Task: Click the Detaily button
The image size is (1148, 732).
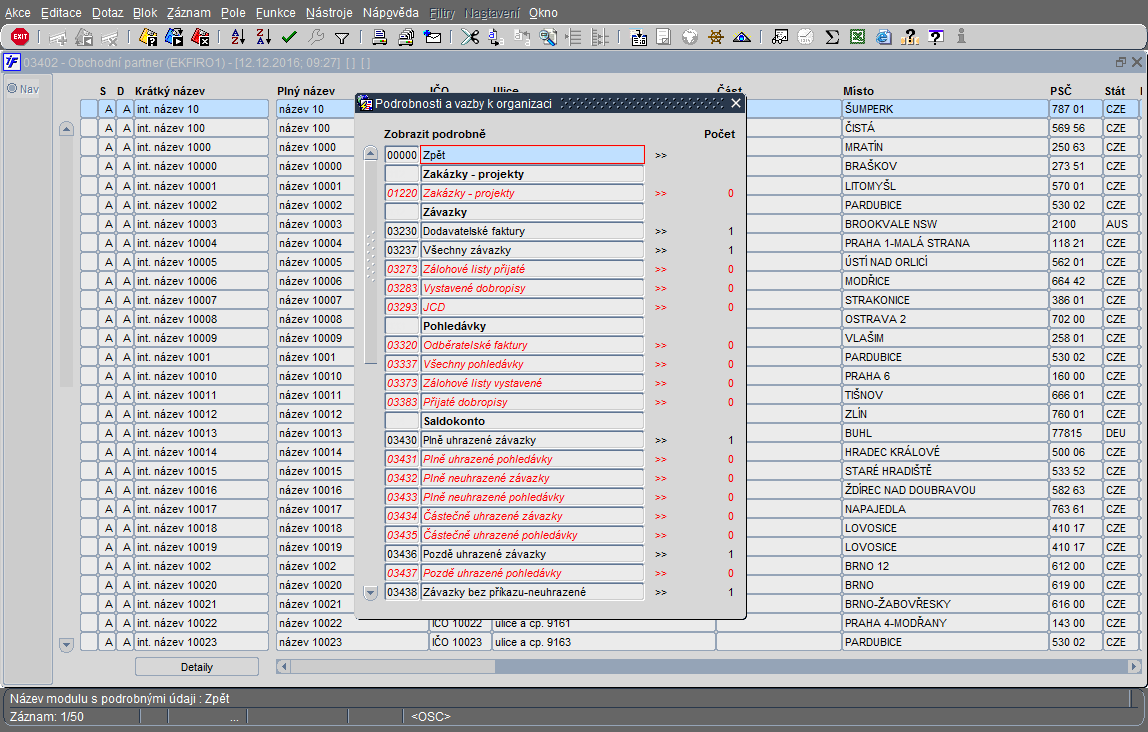Action: 197,667
